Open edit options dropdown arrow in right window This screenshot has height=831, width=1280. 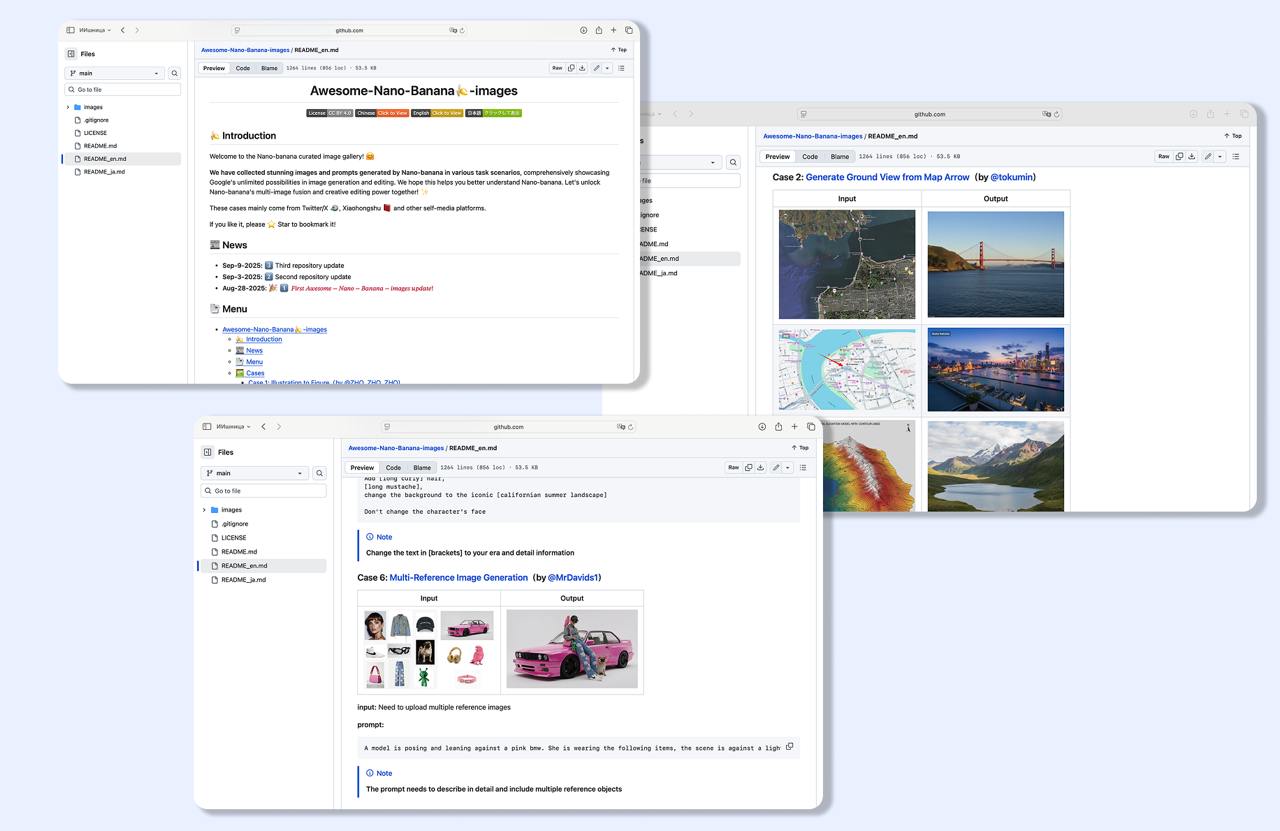tap(1221, 156)
